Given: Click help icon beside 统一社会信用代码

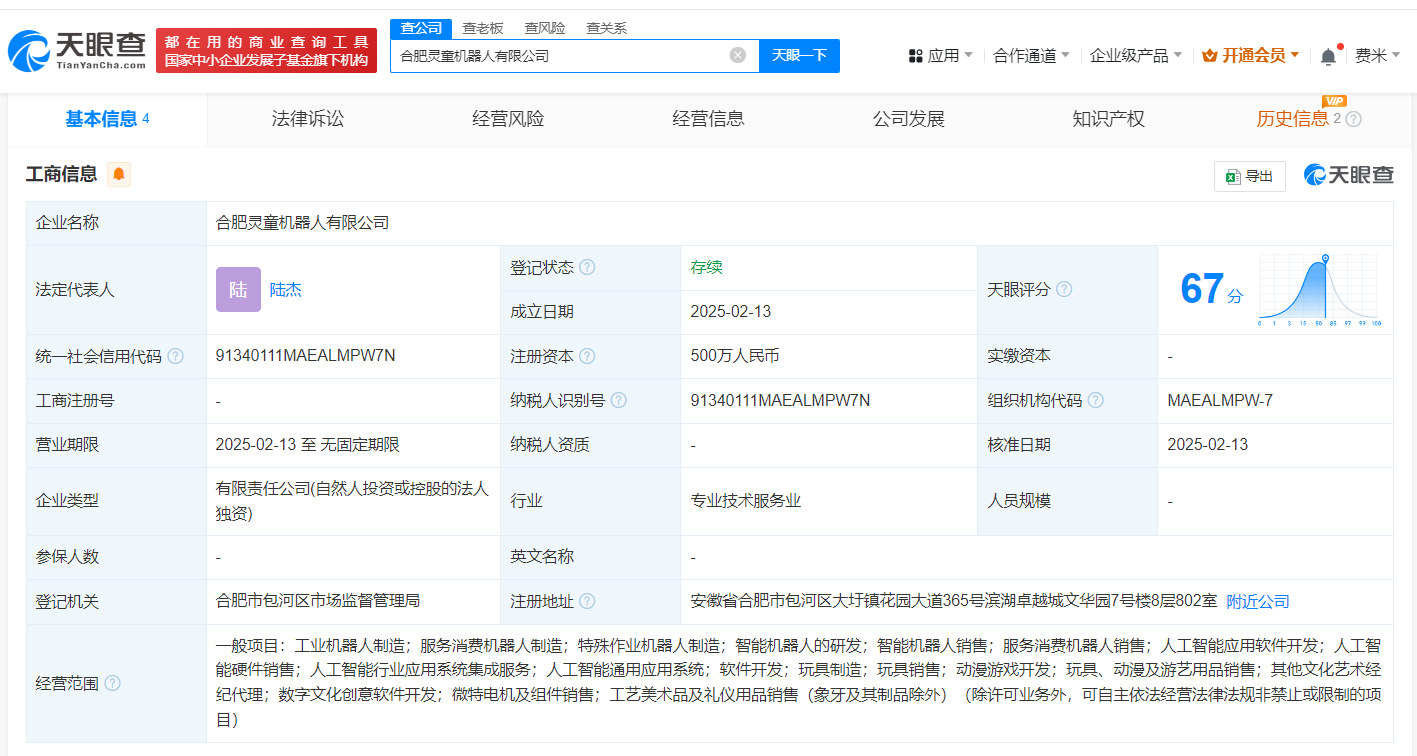Looking at the screenshot, I should pos(176,356).
